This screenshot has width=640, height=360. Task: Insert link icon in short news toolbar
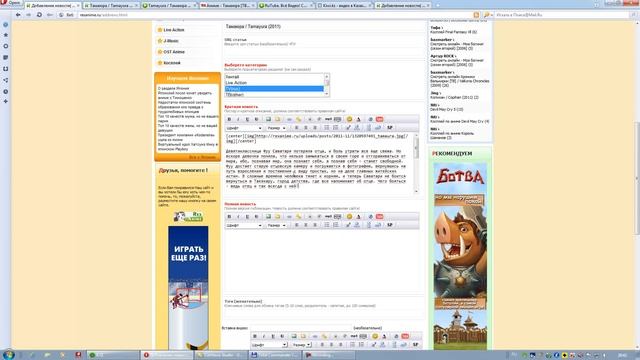point(289,119)
